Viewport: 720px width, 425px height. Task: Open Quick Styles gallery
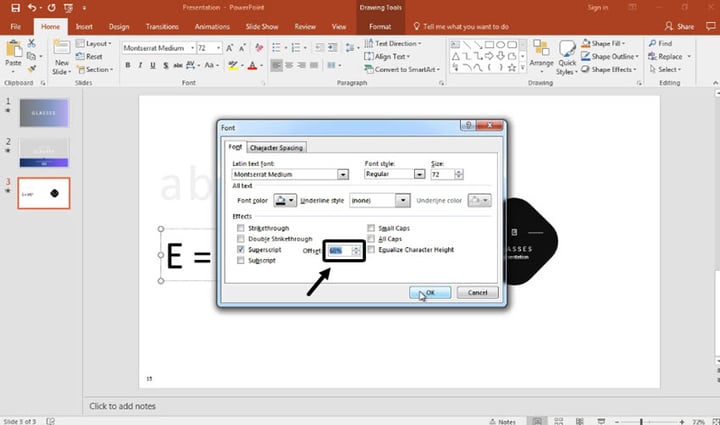(567, 57)
